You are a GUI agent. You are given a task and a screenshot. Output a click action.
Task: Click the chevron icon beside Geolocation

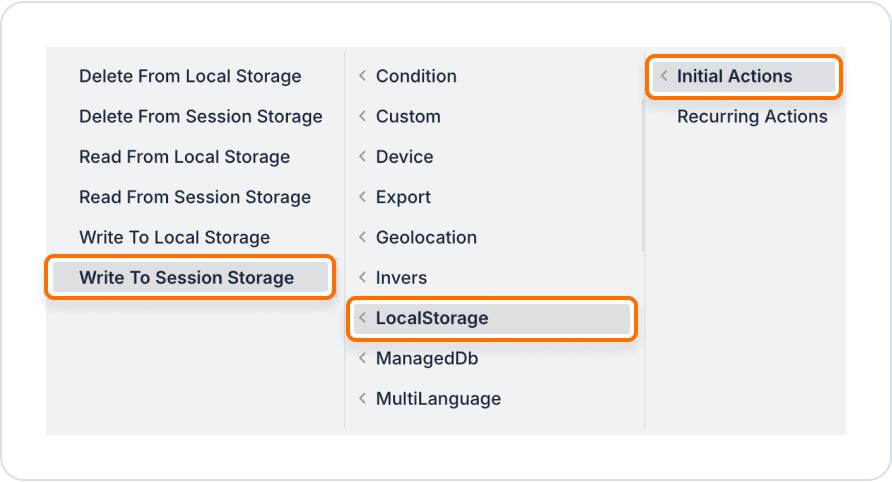pos(362,237)
